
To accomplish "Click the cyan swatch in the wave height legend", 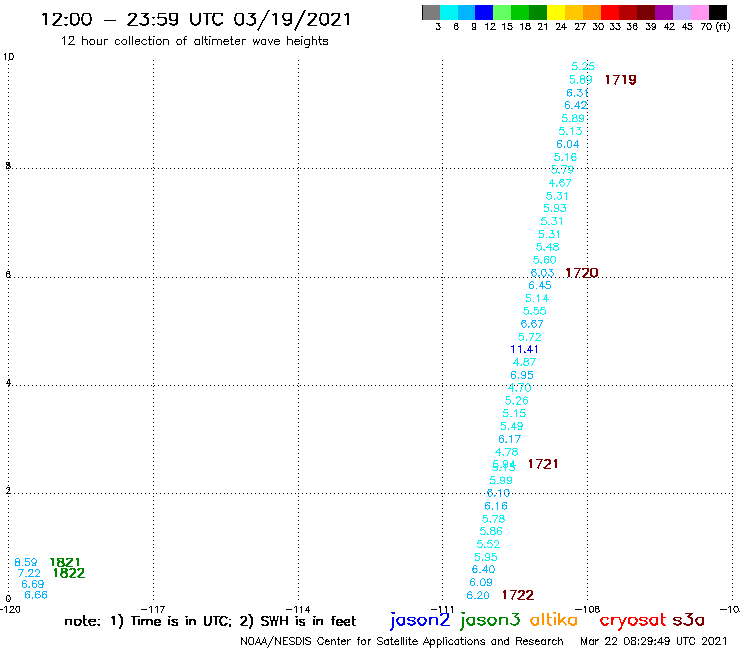I will pyautogui.click(x=448, y=12).
